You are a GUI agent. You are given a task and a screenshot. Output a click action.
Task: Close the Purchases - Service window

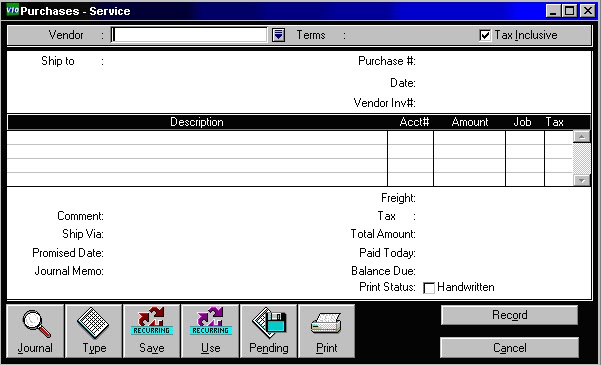point(588,11)
